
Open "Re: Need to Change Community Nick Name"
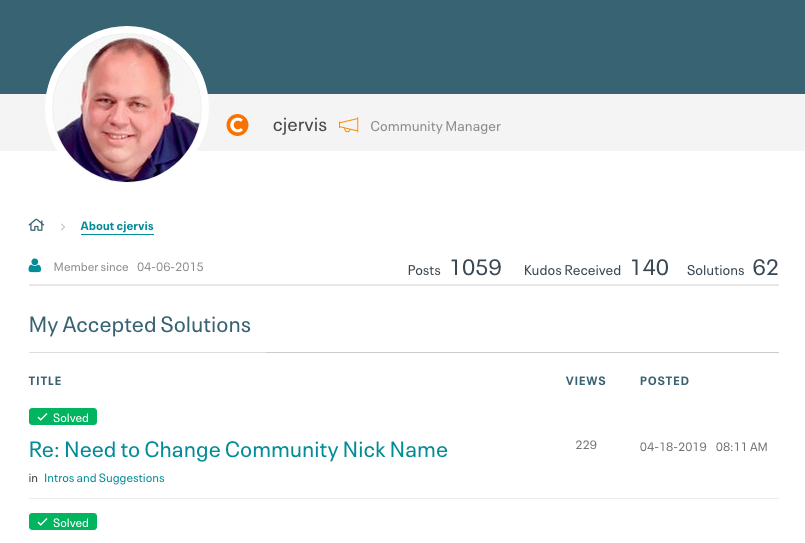tap(238, 449)
